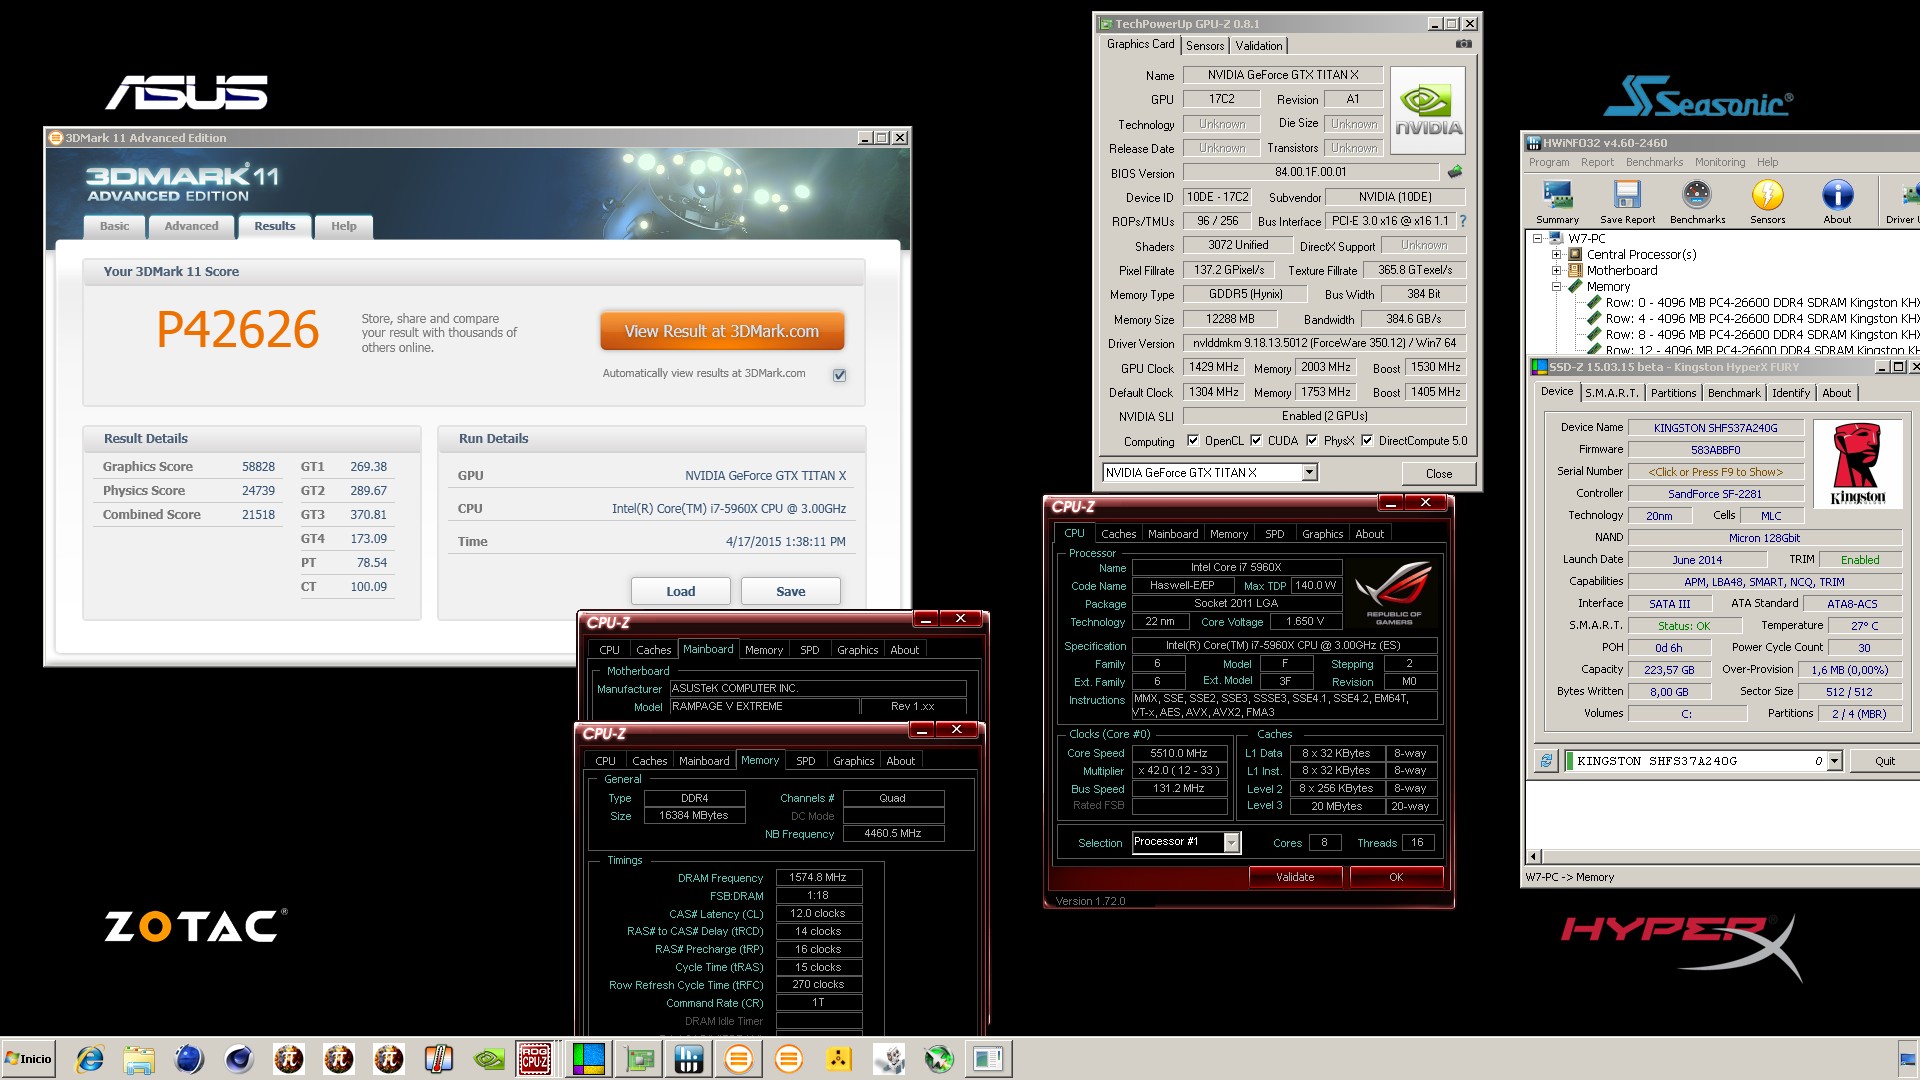Click the GPU Name field in GPU-Z
Image resolution: width=1920 pixels, height=1080 pixels.
point(1282,75)
